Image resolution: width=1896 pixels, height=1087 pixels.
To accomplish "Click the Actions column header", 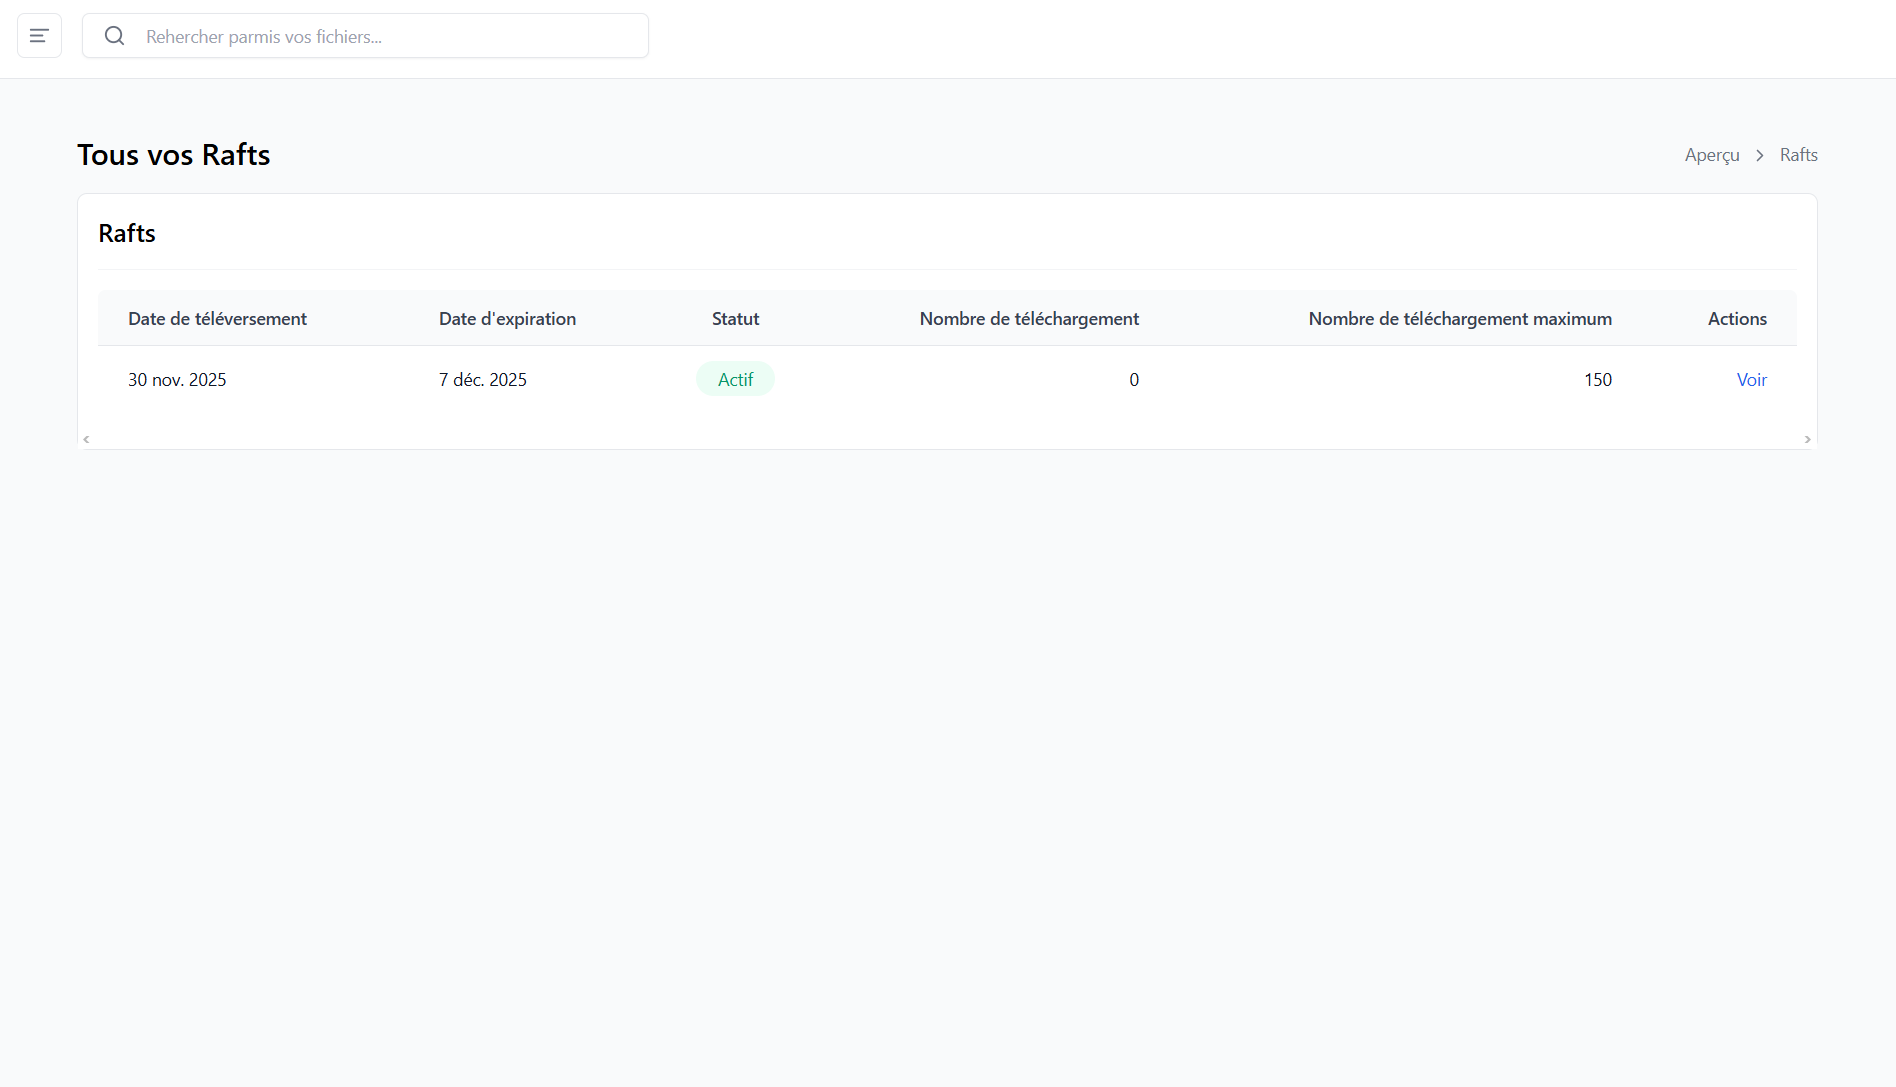I will [1736, 319].
